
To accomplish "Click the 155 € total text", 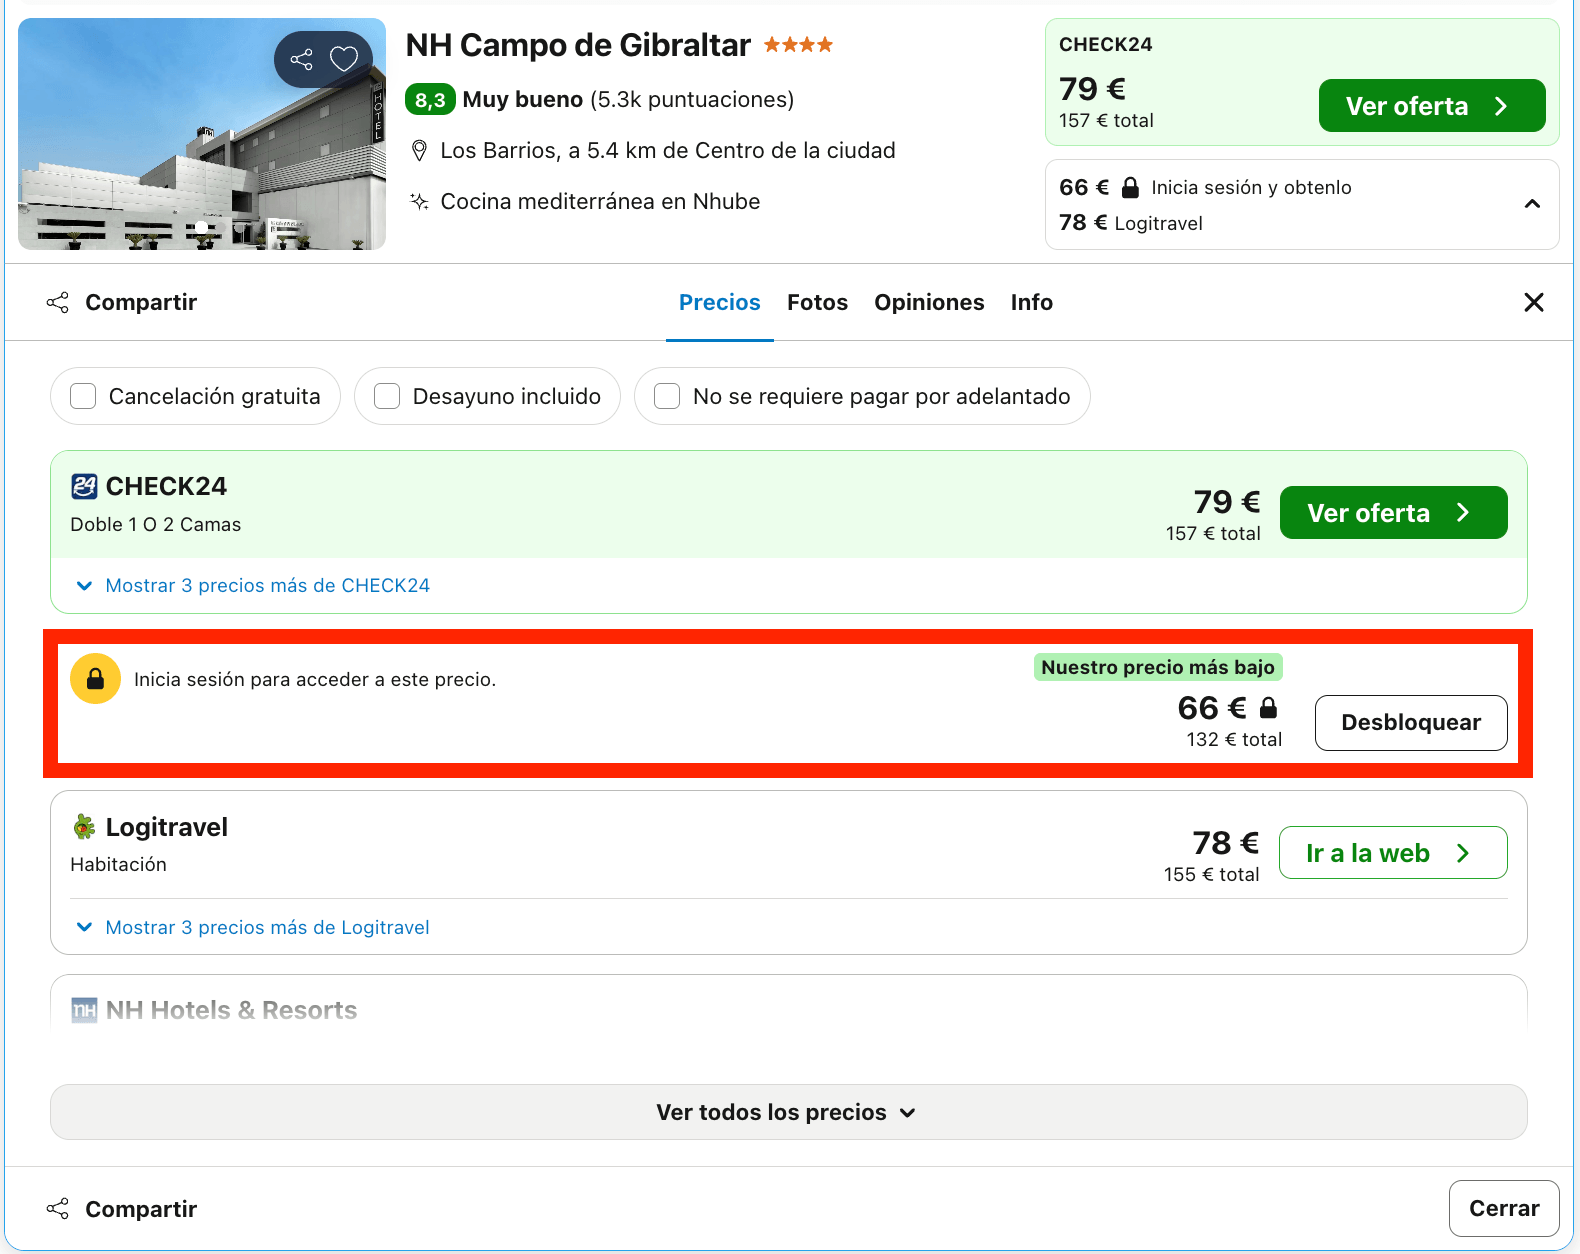I will (x=1211, y=874).
